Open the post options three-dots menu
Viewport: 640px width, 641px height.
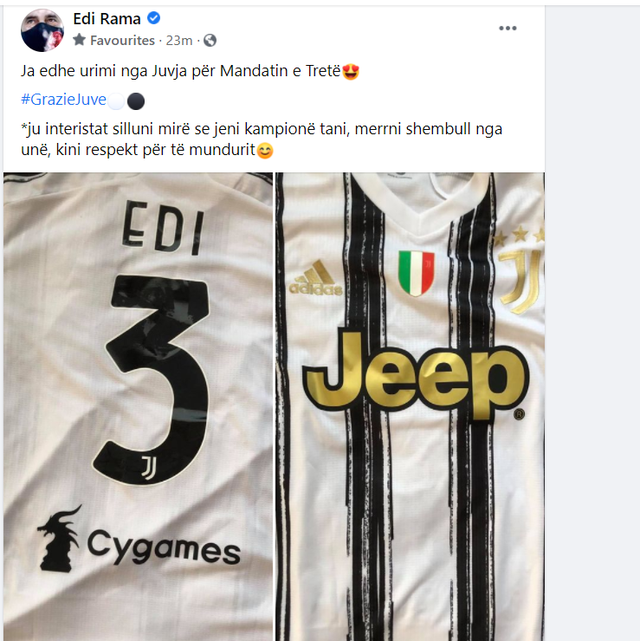tap(508, 27)
